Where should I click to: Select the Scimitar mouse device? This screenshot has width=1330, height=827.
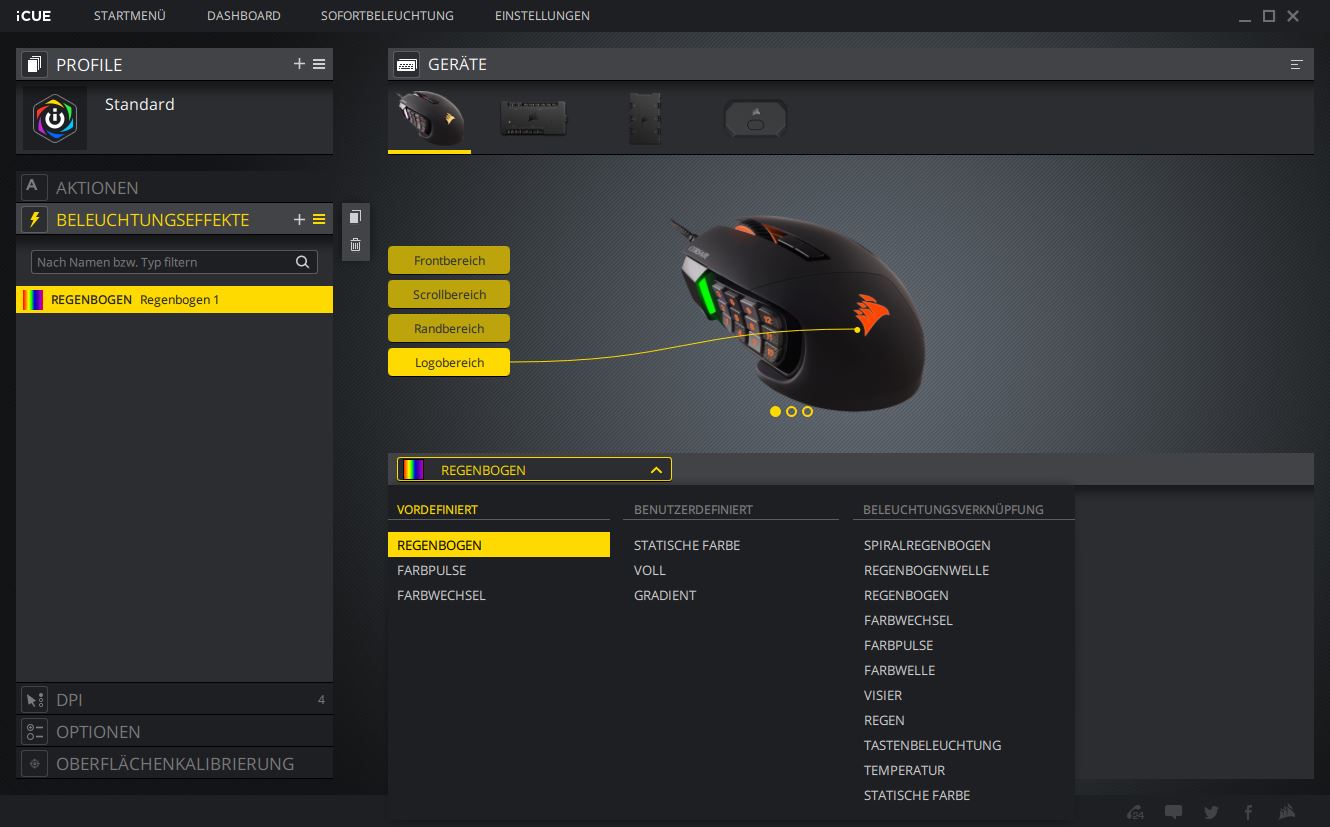pos(429,118)
